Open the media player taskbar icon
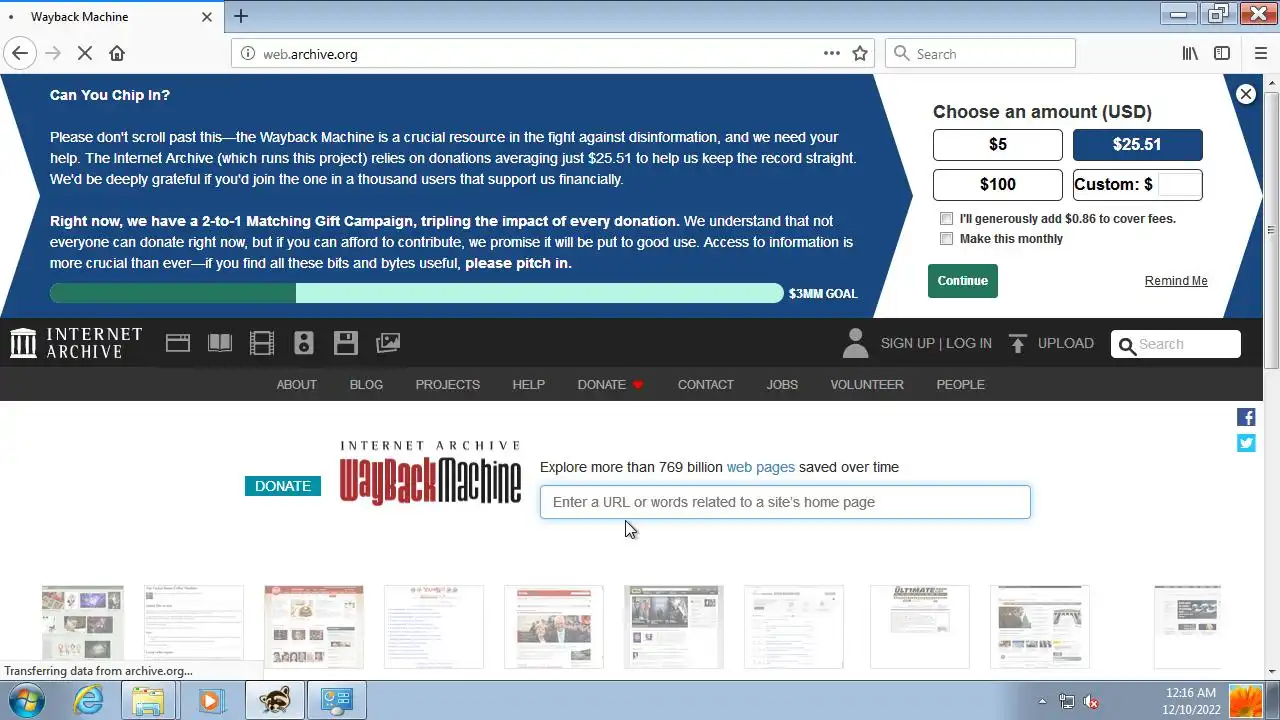The width and height of the screenshot is (1280, 720). (210, 701)
